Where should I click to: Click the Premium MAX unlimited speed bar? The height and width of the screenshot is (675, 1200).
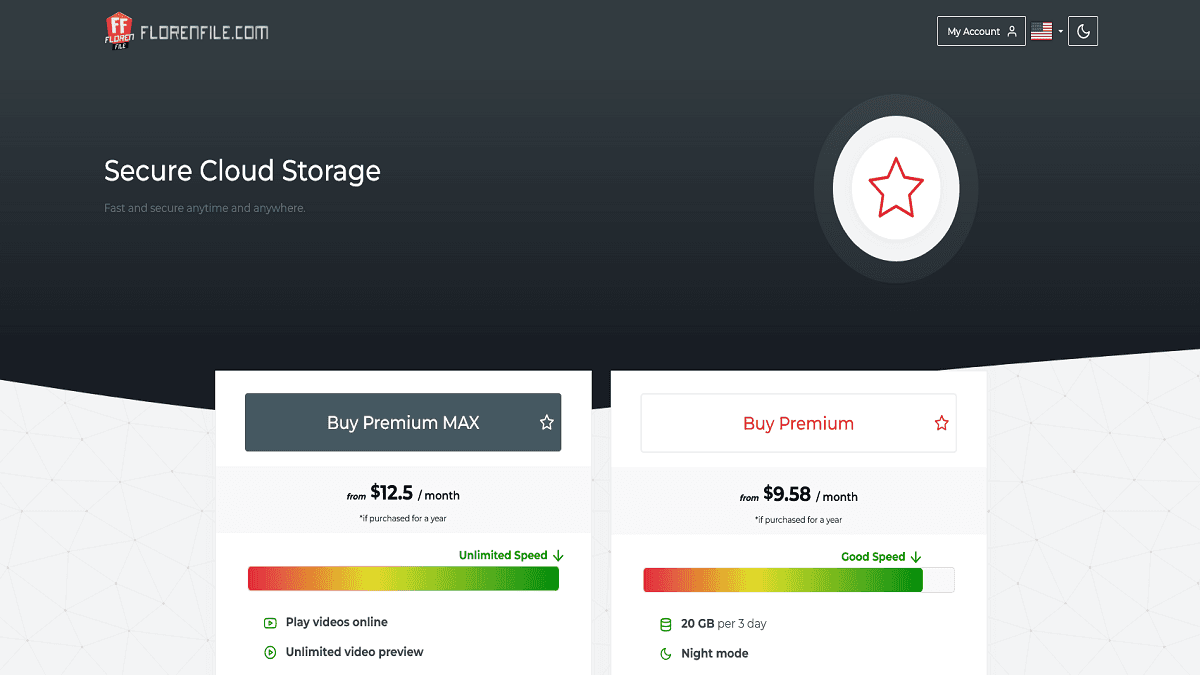pyautogui.click(x=403, y=579)
